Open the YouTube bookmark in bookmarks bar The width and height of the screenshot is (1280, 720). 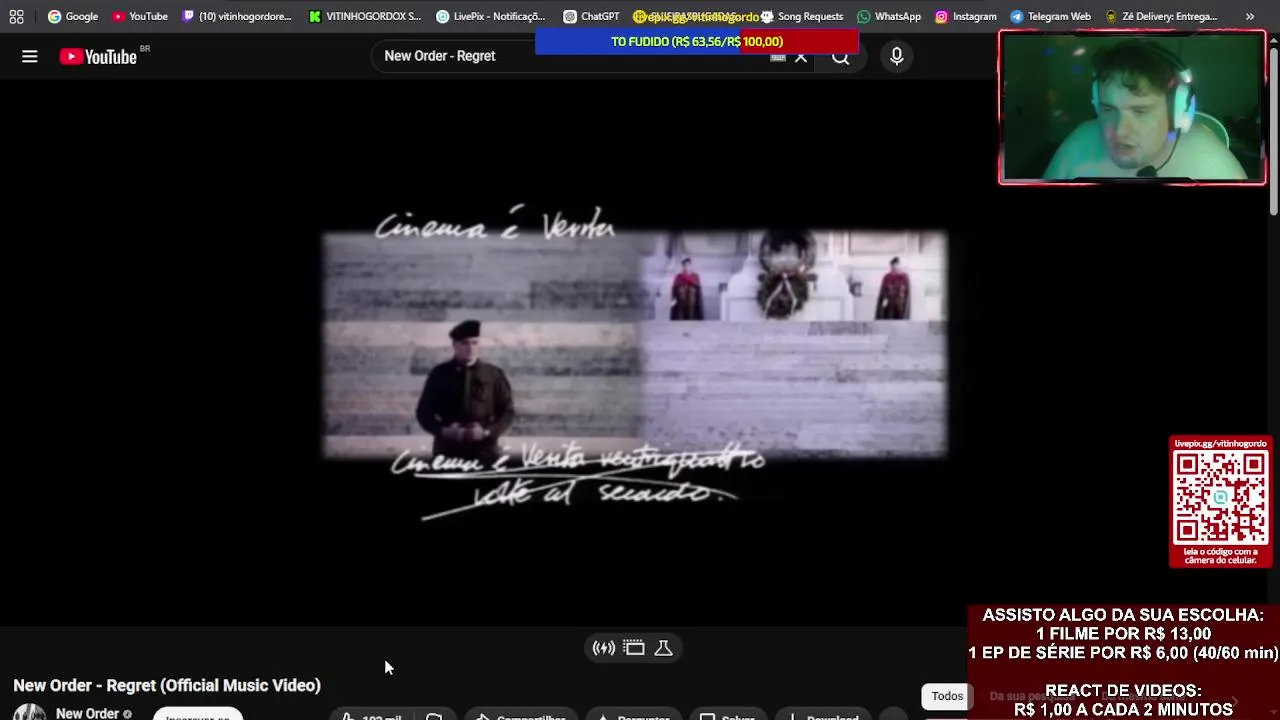point(139,16)
